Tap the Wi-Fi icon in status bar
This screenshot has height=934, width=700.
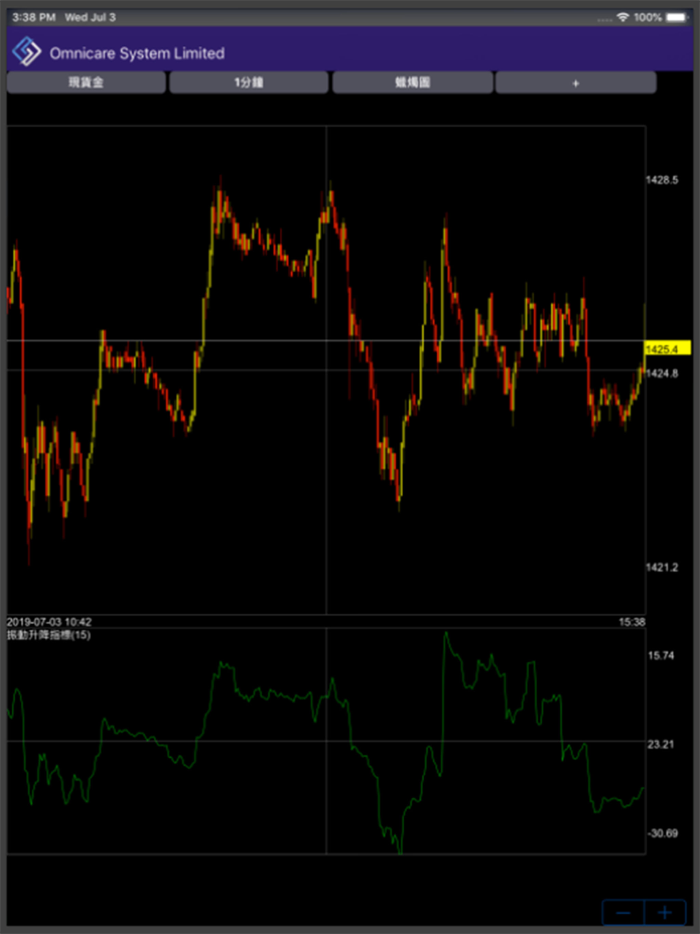coord(623,17)
